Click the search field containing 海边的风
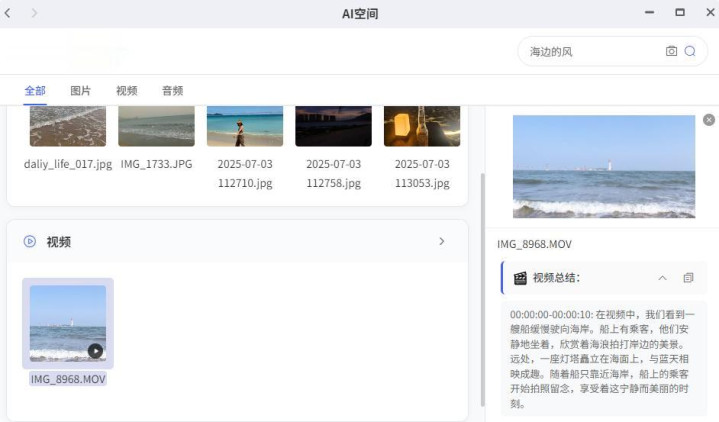 590,51
